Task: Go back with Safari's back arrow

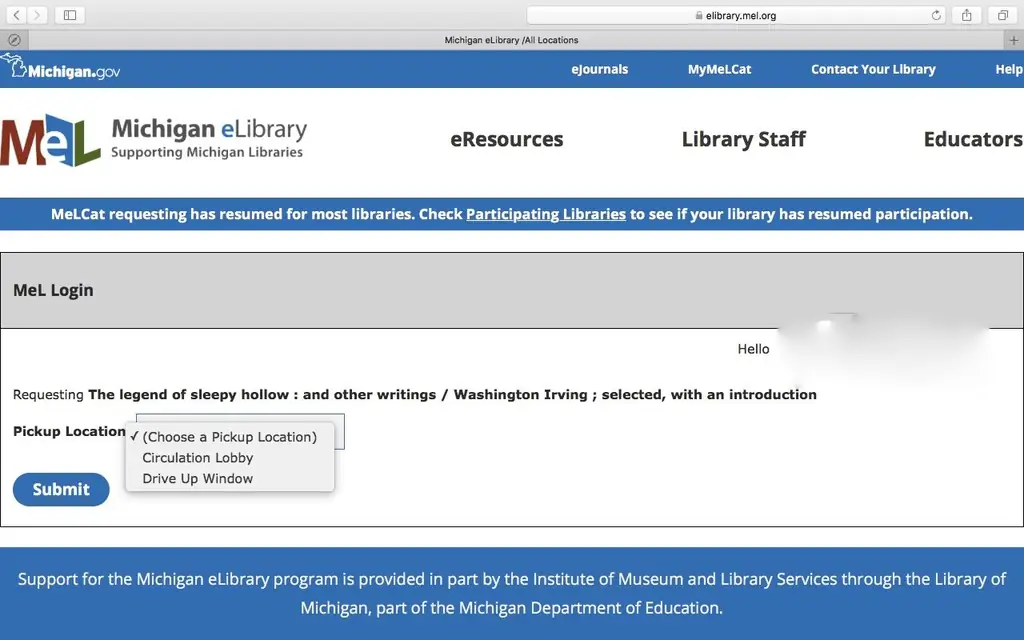Action: point(16,15)
